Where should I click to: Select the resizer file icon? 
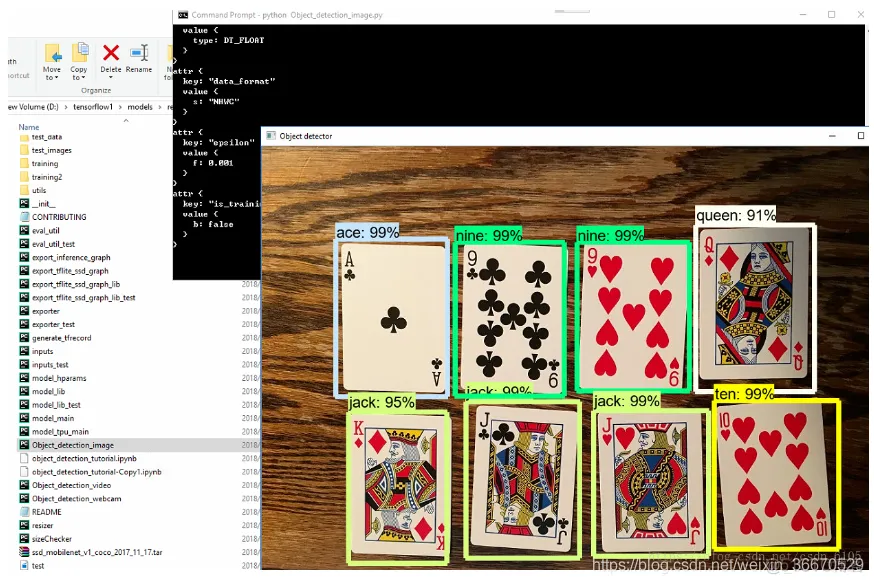coord(24,525)
